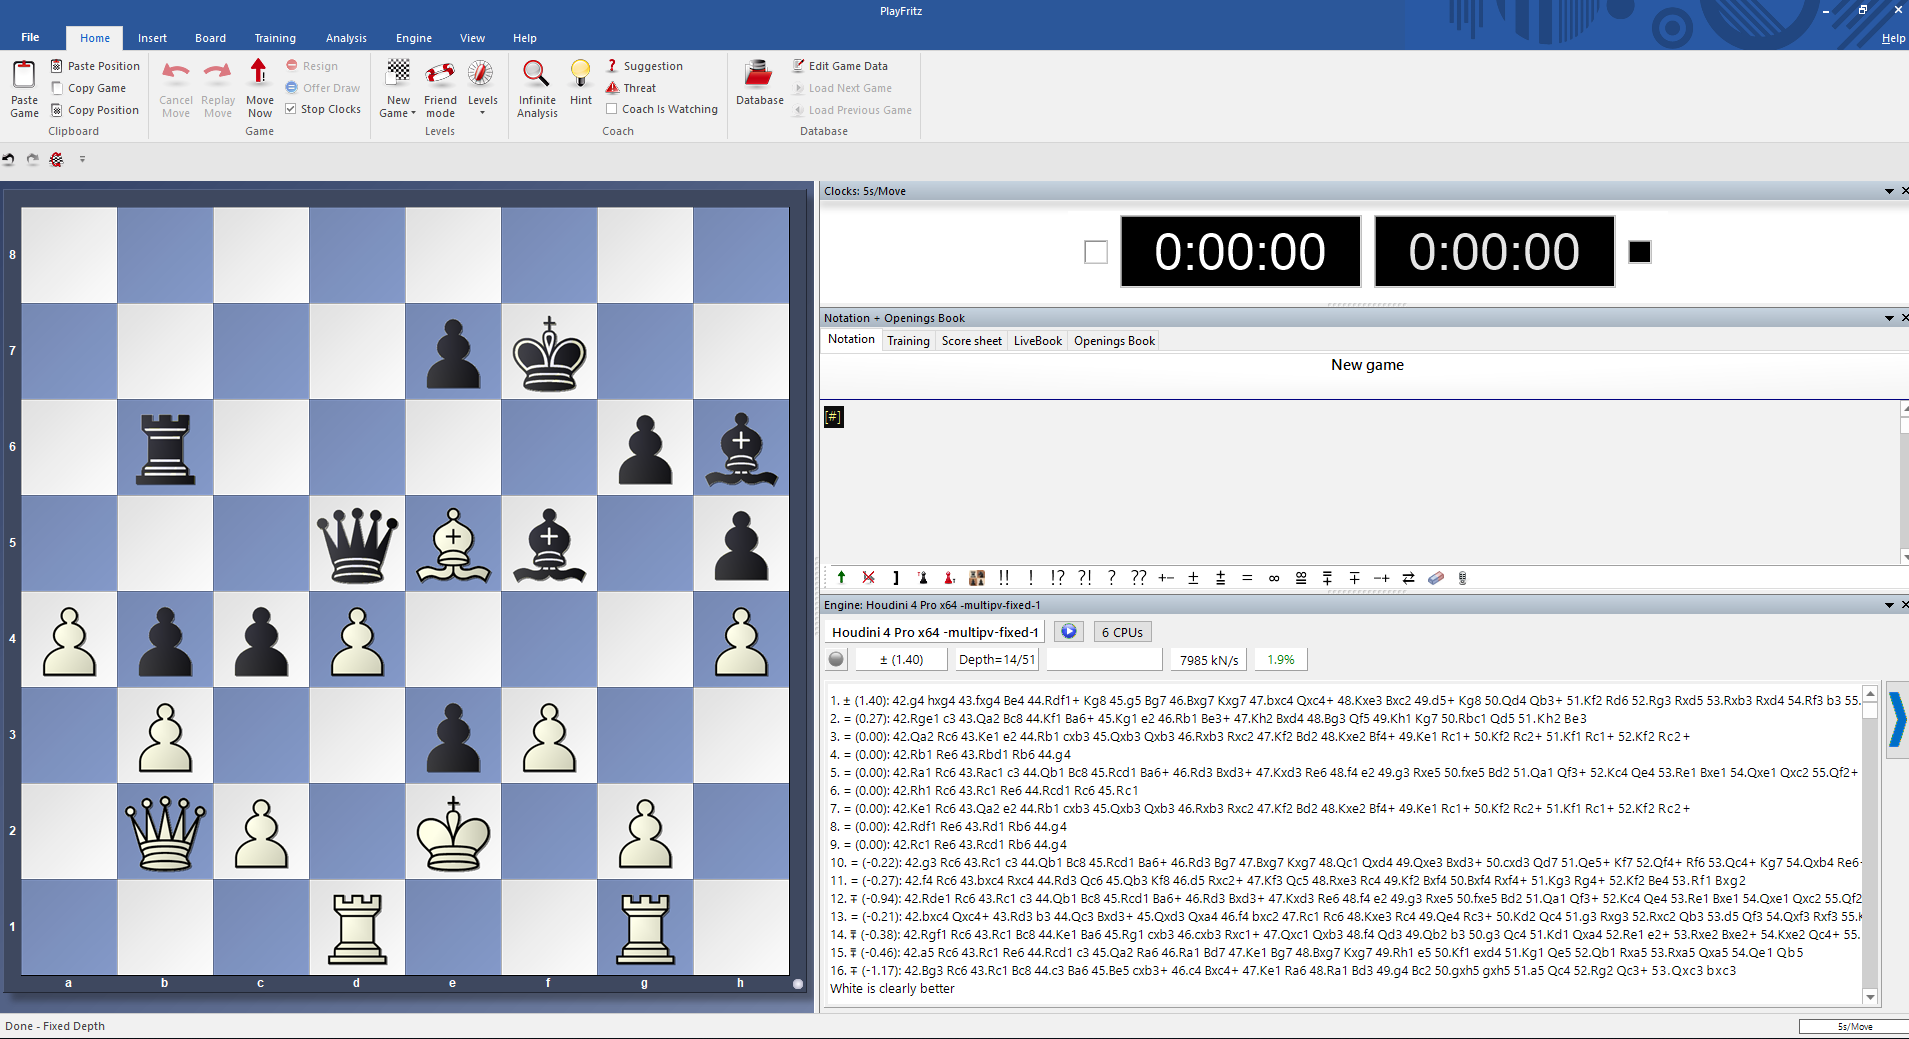Screen dimensions: 1909x1039
Task: Open the Engine ribbon tab
Action: (413, 38)
